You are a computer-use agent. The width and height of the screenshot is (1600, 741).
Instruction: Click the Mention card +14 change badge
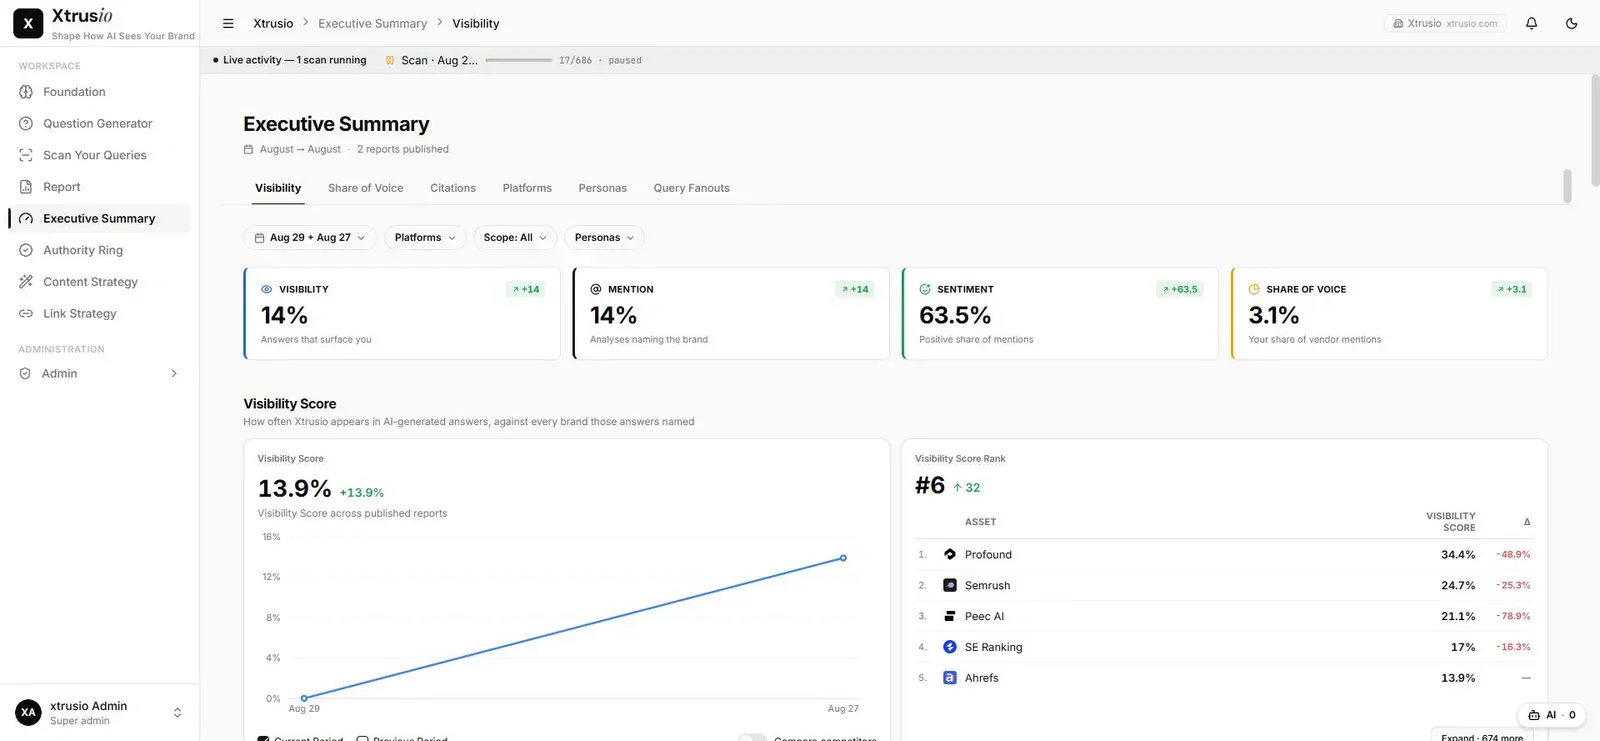coord(855,289)
